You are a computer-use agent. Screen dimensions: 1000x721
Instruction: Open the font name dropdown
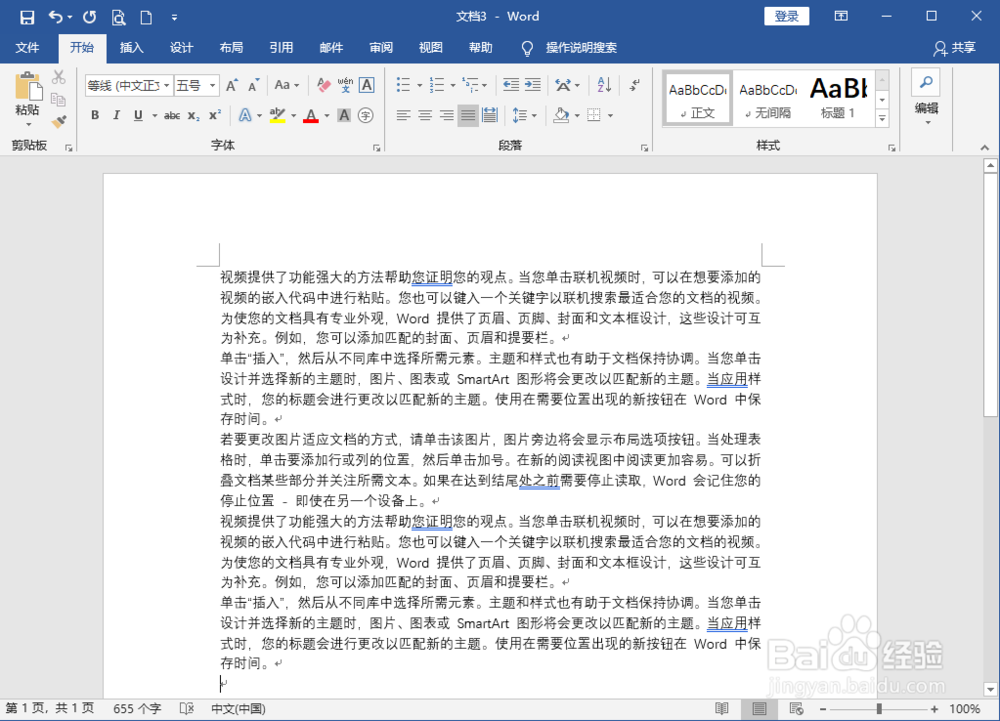(166, 85)
